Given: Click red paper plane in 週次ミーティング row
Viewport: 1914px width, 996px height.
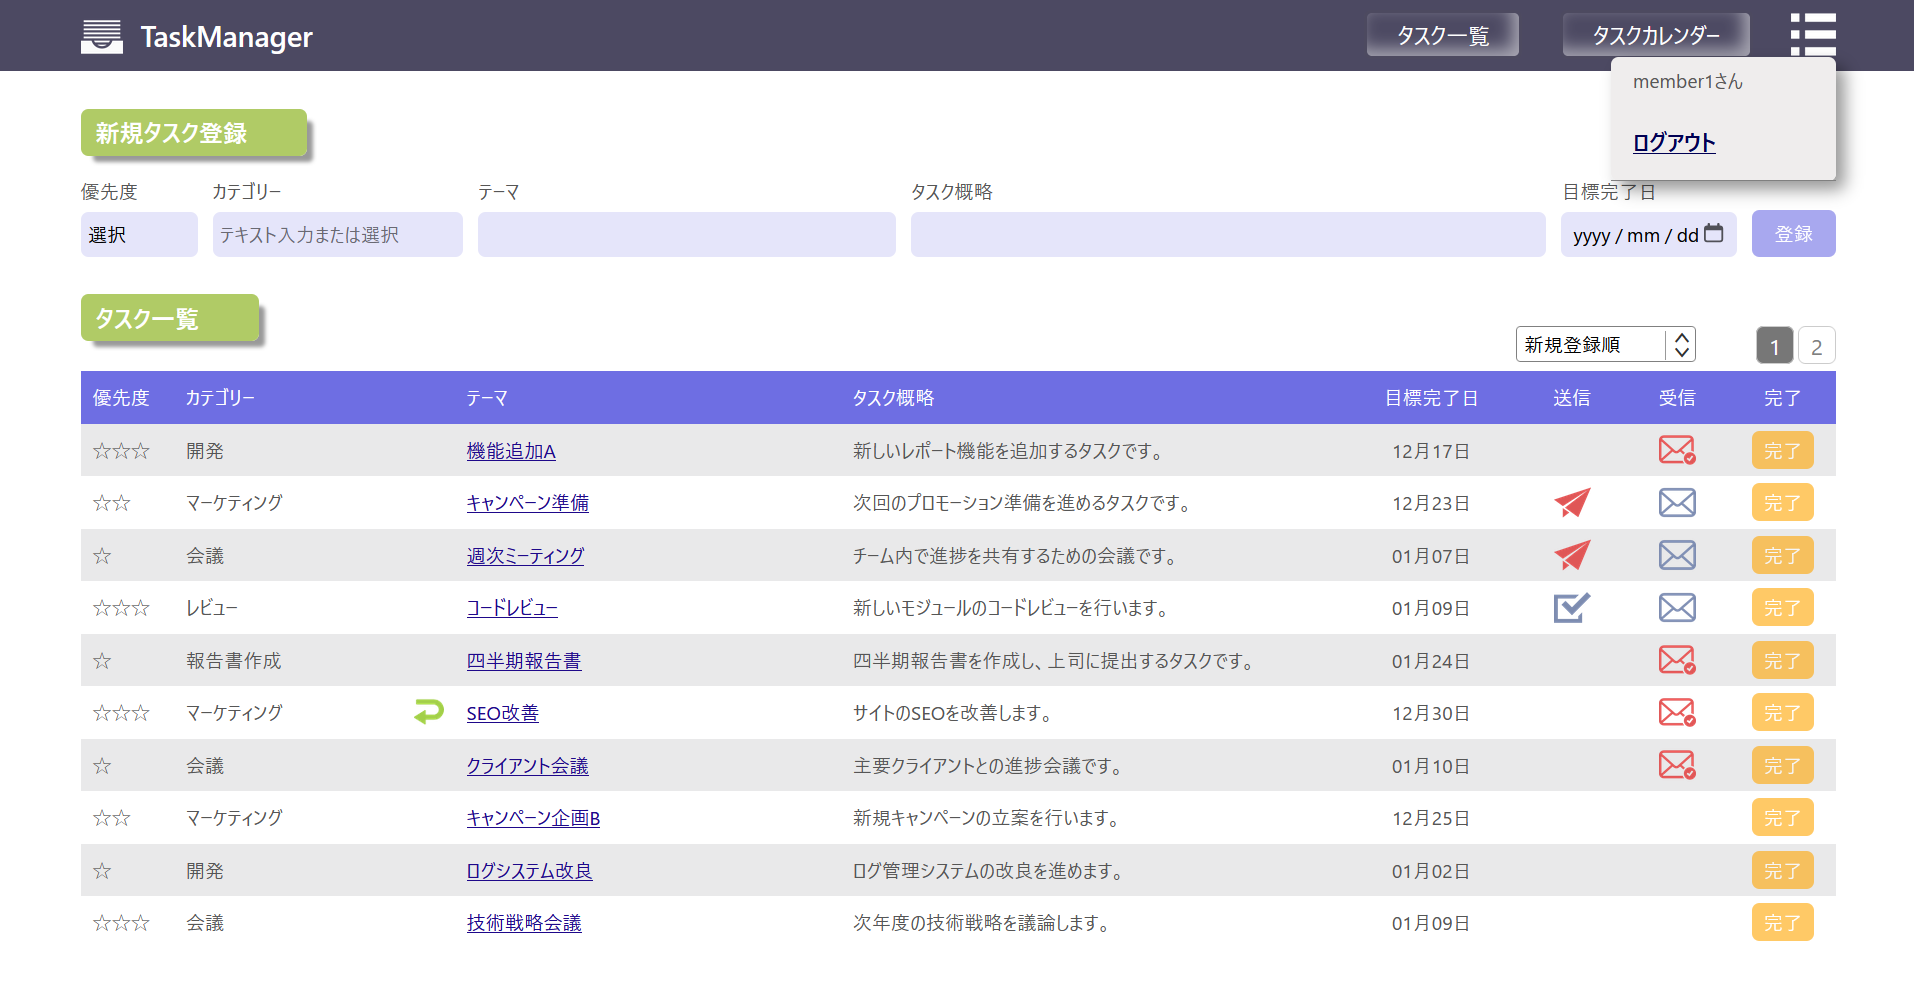Looking at the screenshot, I should click(1571, 555).
